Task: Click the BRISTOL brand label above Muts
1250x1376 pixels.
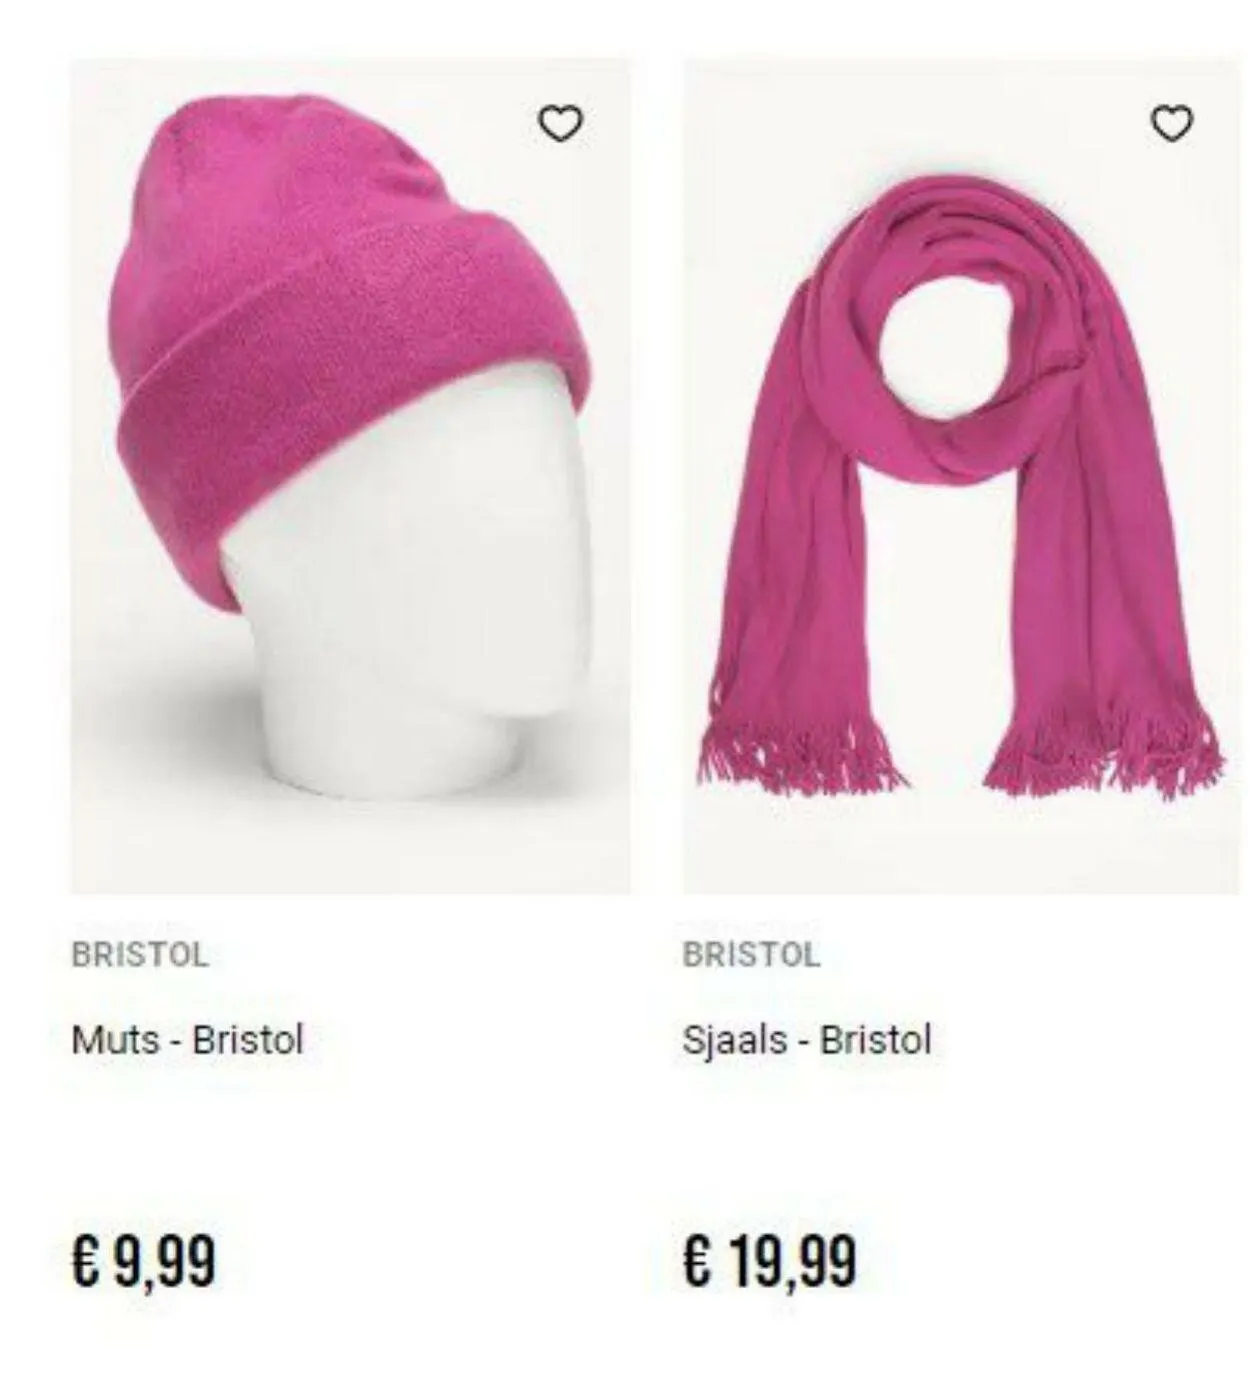Action: 140,954
